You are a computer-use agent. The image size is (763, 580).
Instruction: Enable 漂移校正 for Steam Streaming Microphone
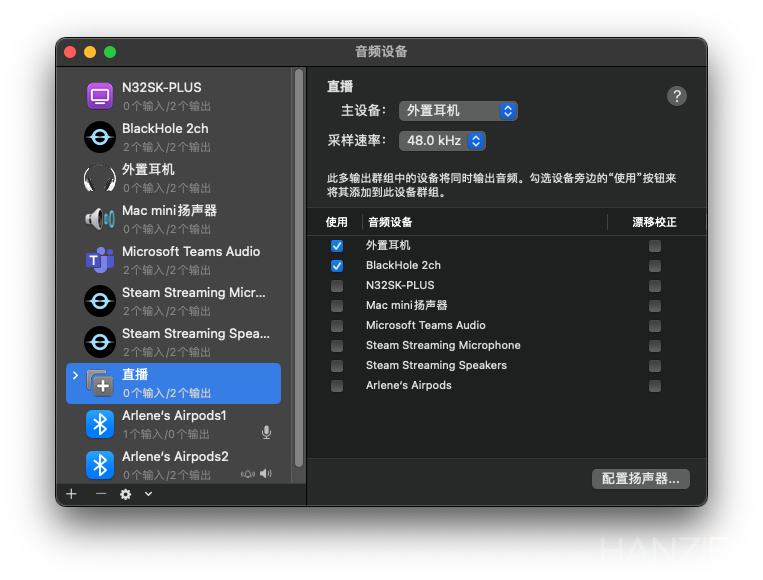654,345
